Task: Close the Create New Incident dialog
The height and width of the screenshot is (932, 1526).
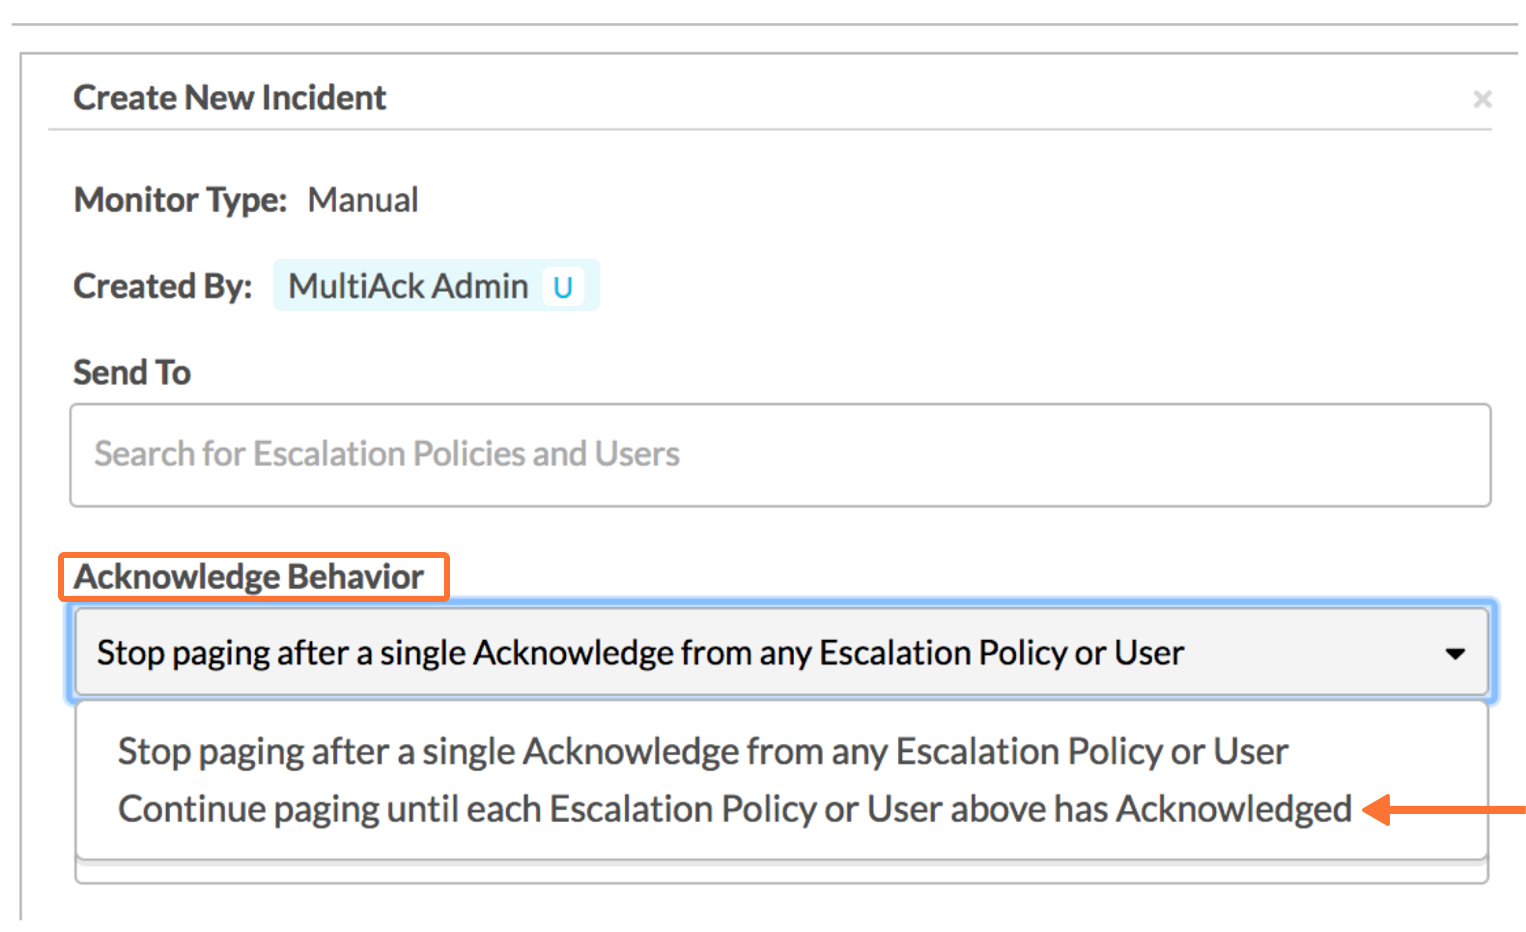Action: (x=1482, y=99)
